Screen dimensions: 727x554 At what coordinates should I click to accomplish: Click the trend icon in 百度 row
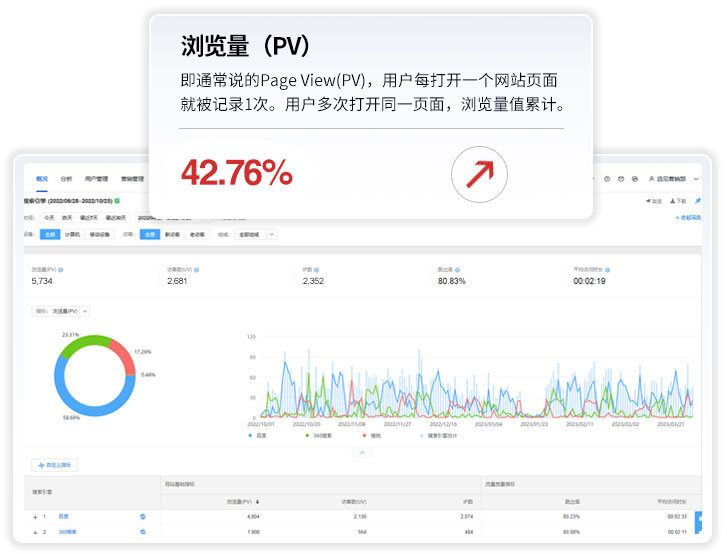pos(143,516)
